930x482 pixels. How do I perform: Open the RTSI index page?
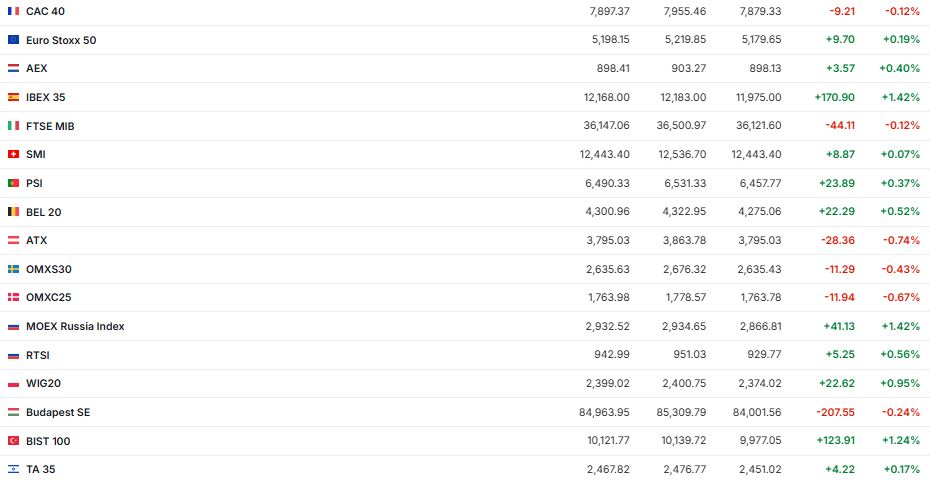pos(38,355)
